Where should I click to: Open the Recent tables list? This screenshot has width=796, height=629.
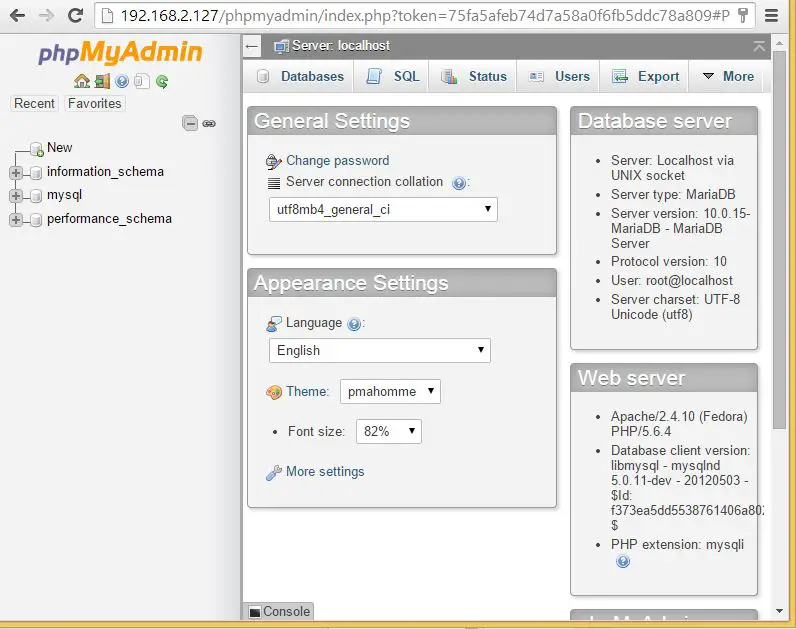34,104
